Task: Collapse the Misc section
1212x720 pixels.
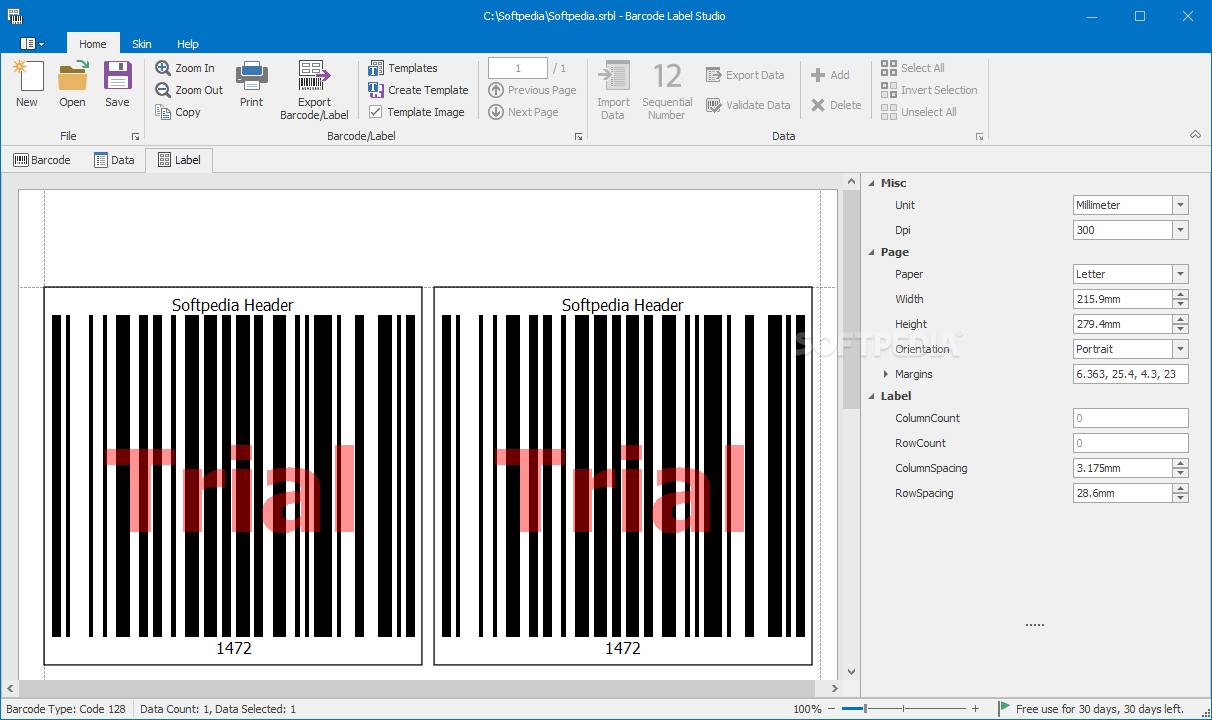Action: pyautogui.click(x=871, y=183)
